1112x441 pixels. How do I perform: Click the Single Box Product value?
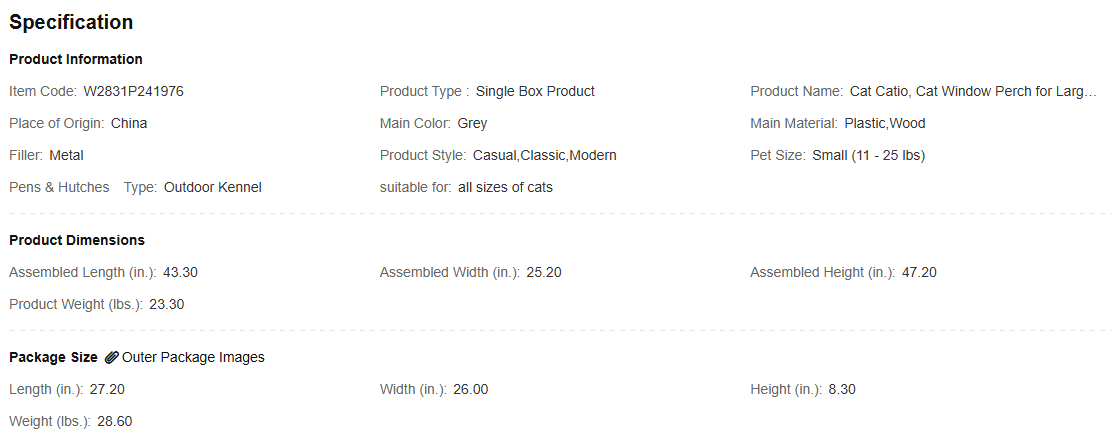[535, 91]
